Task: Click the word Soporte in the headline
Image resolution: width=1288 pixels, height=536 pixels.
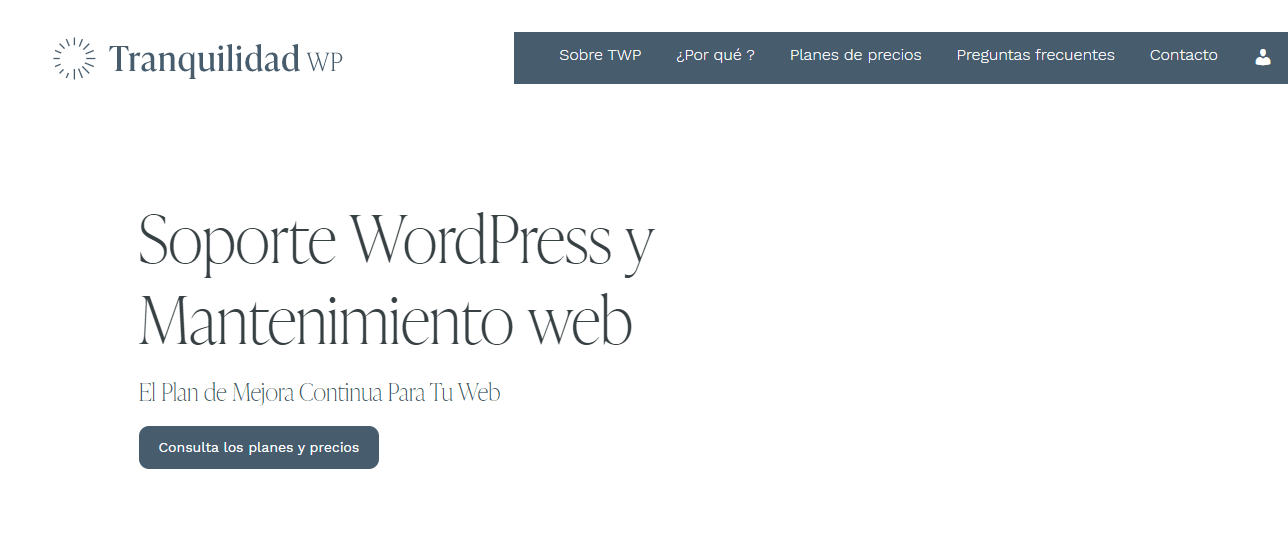Action: click(x=237, y=240)
